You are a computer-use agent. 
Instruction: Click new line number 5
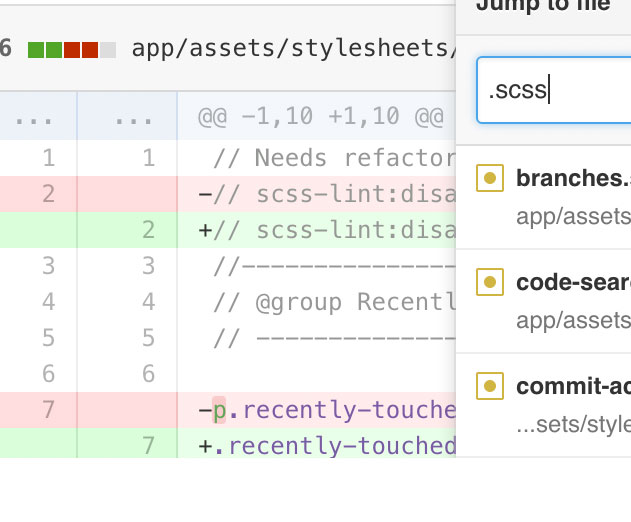click(148, 338)
